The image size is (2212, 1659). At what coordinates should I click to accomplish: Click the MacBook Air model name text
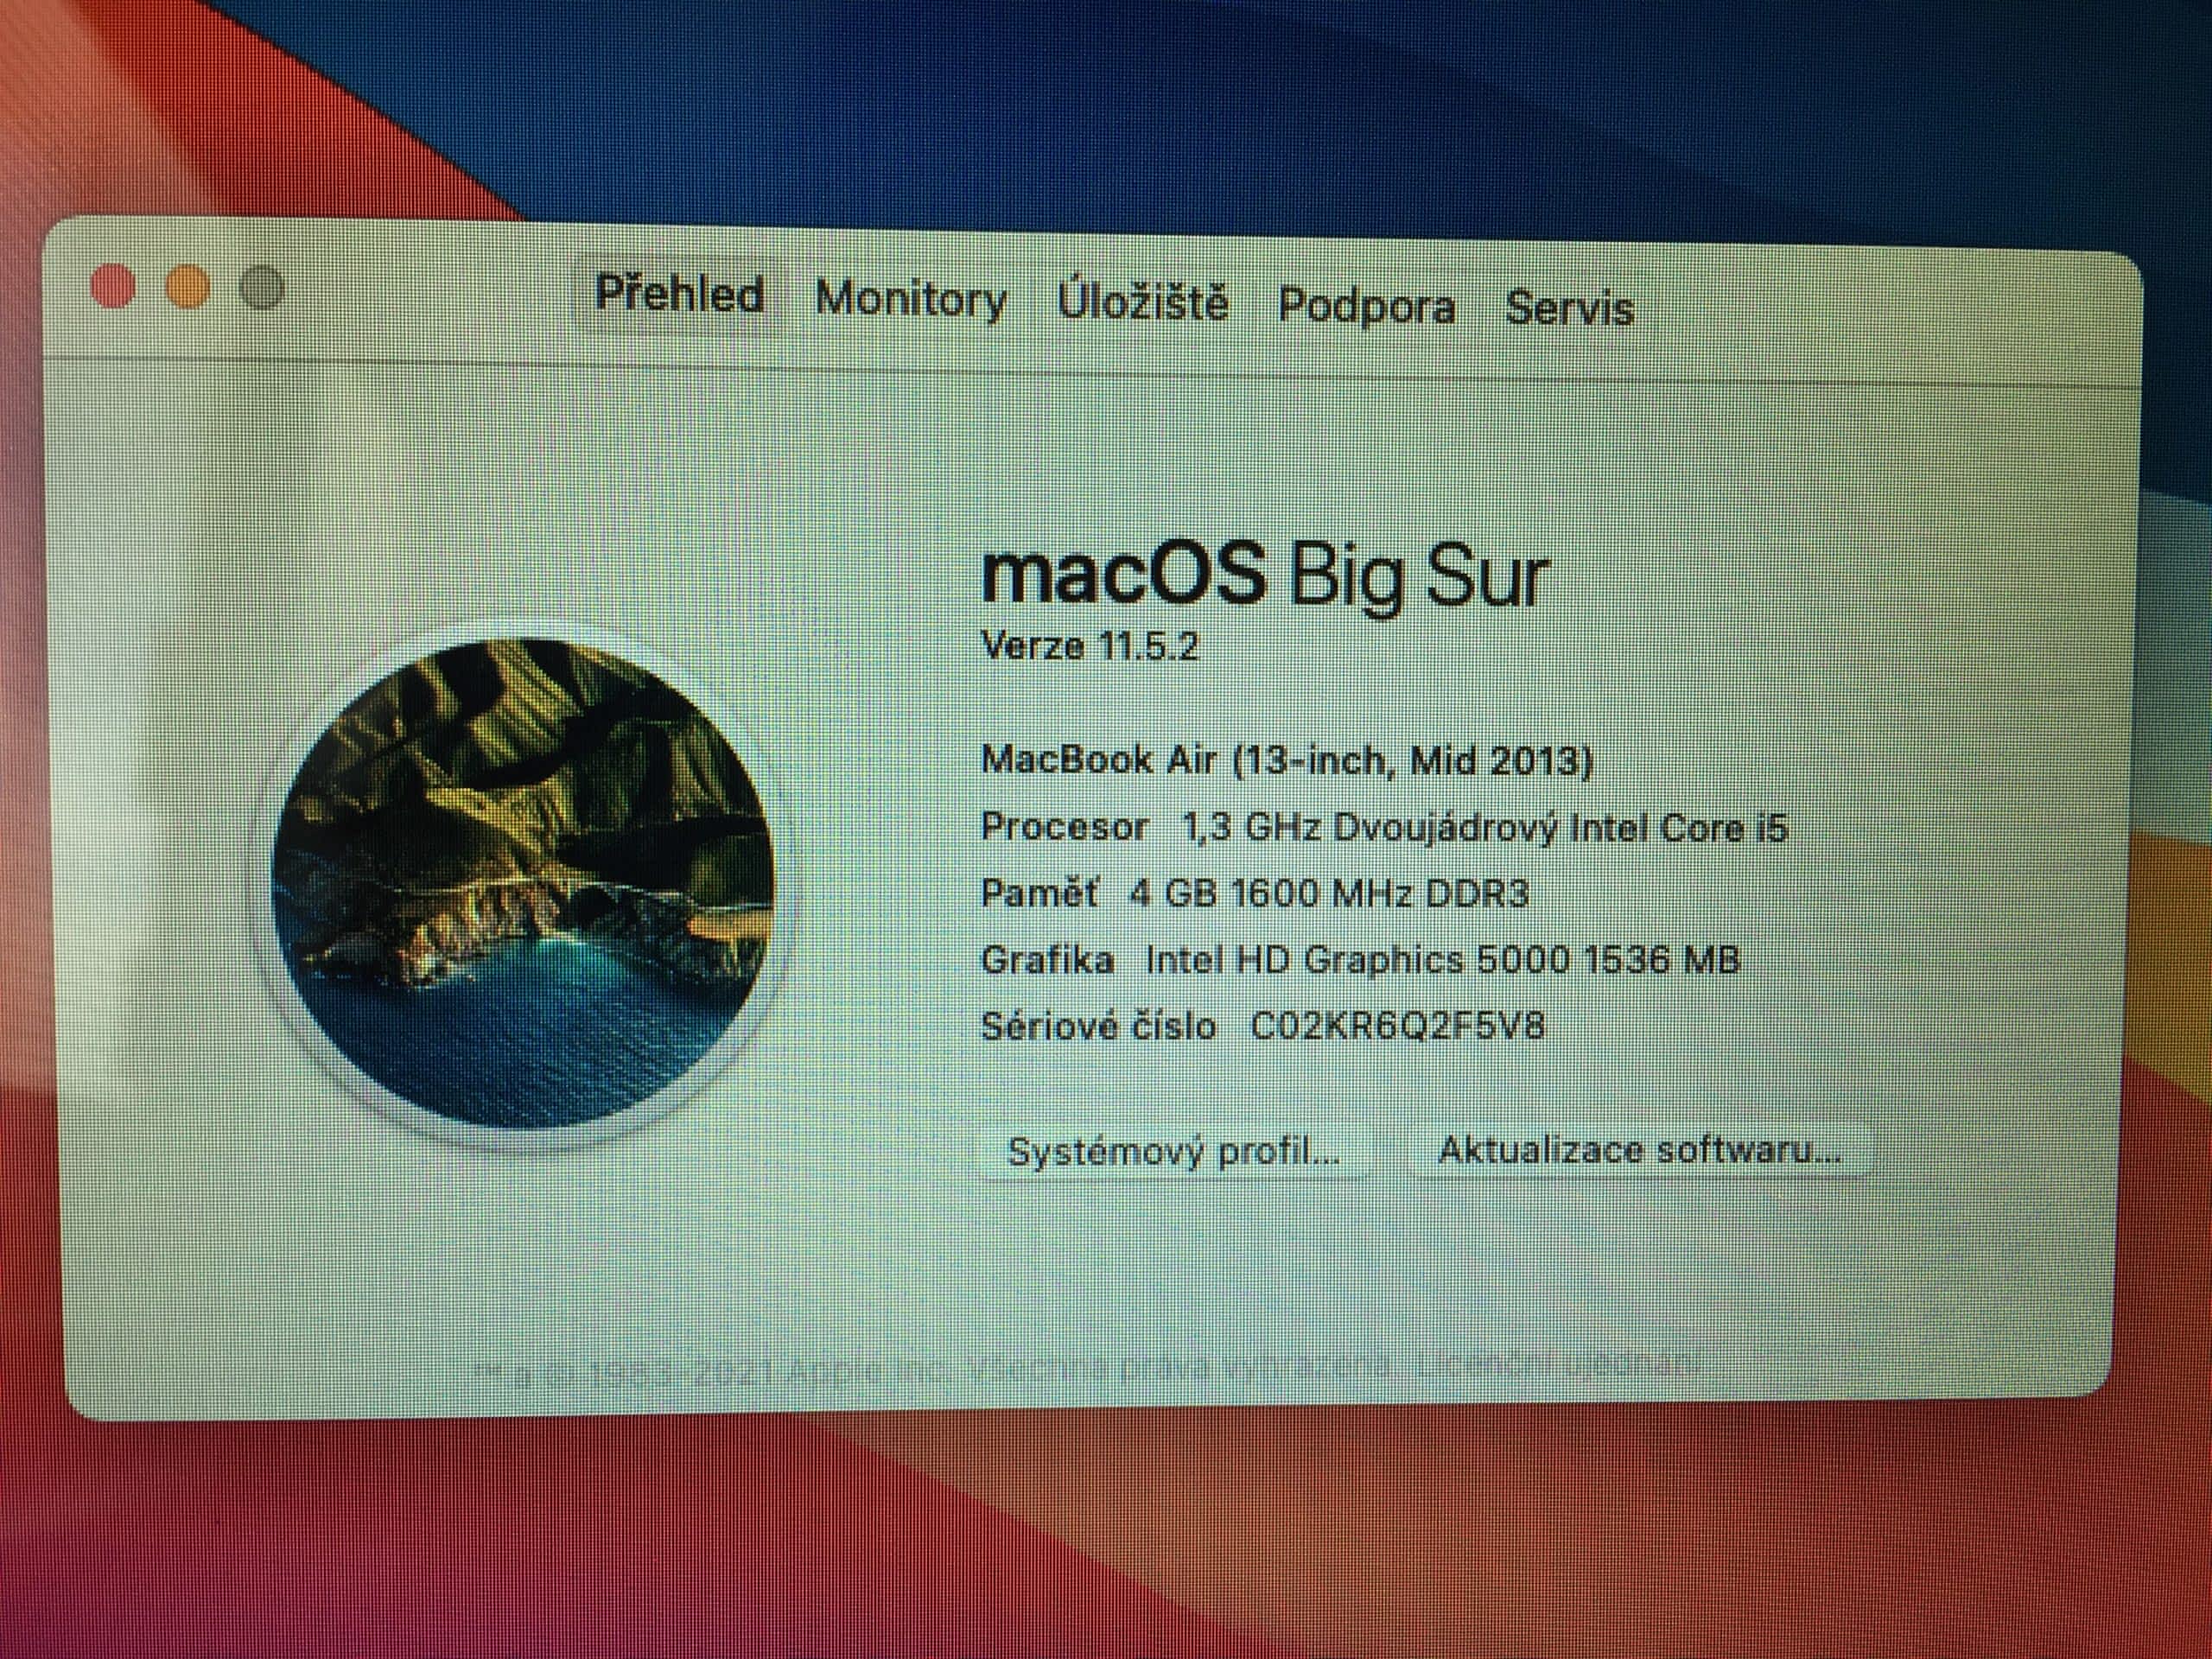click(1285, 760)
